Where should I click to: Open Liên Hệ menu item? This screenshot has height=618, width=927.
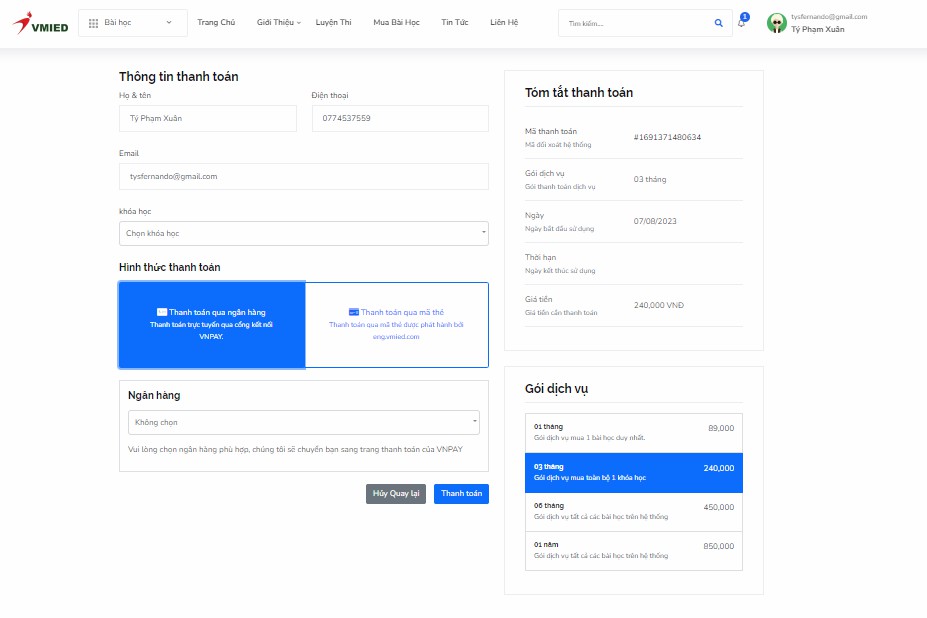[x=504, y=22]
